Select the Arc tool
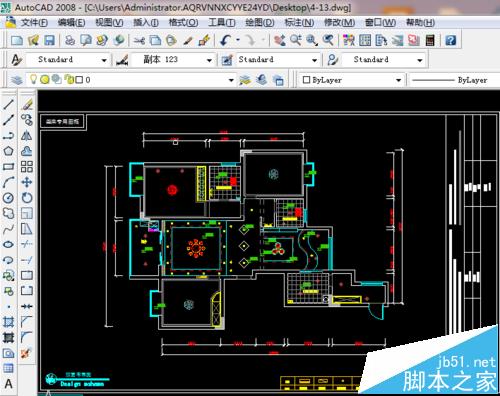This screenshot has height=396, width=500. 8,182
